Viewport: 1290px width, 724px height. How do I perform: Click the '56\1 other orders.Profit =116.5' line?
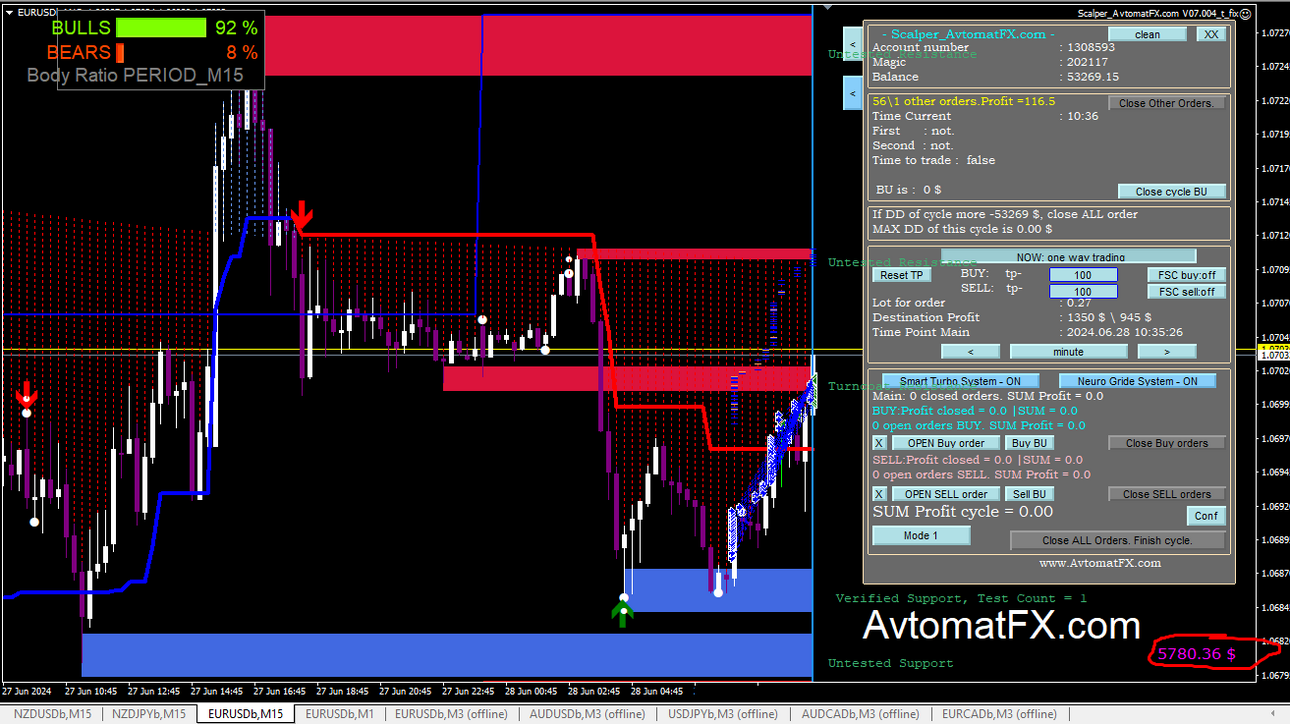tap(964, 101)
